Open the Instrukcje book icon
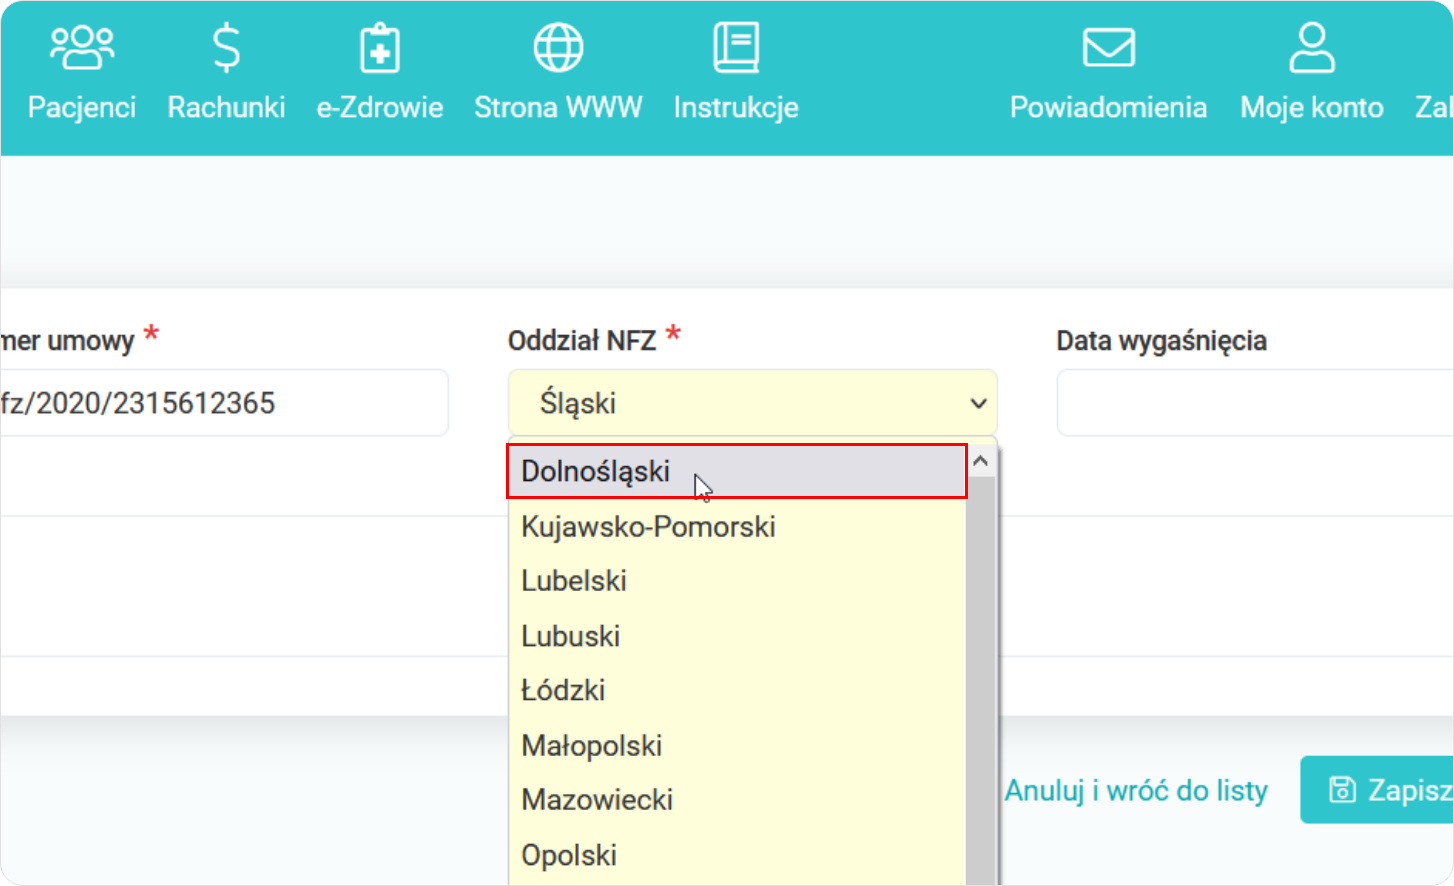 (736, 48)
